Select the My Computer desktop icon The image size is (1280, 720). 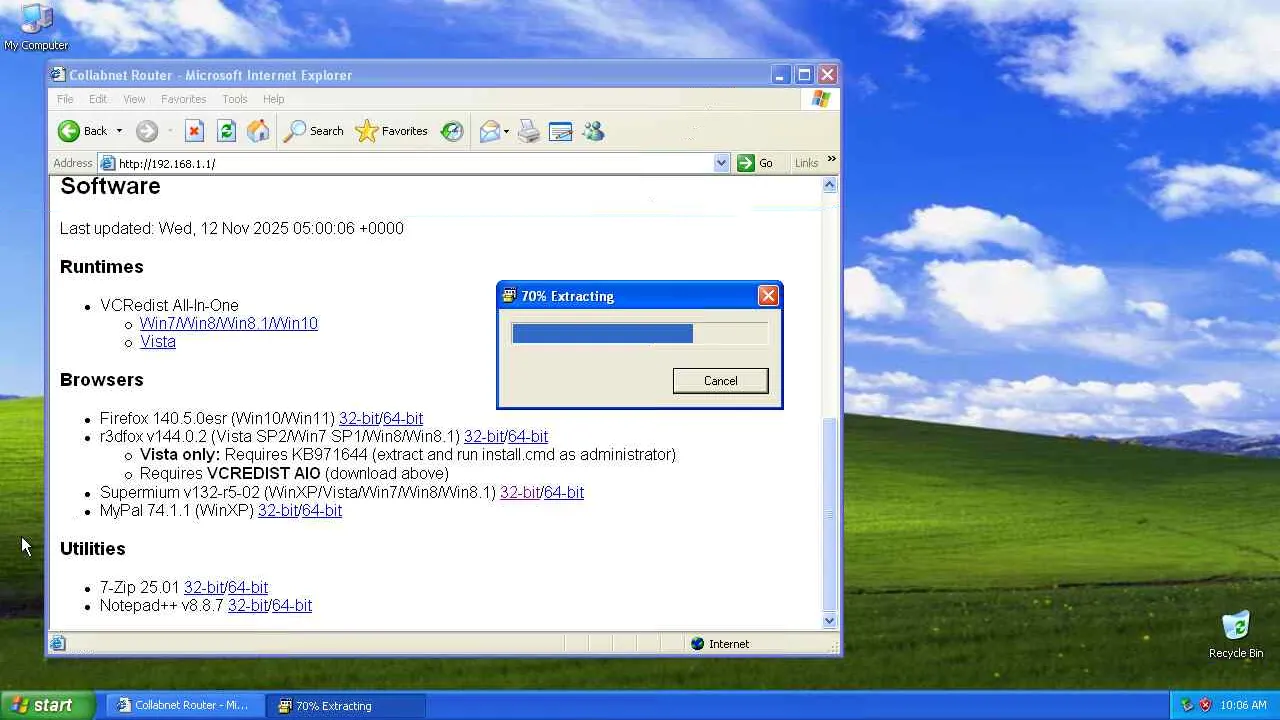[36, 28]
